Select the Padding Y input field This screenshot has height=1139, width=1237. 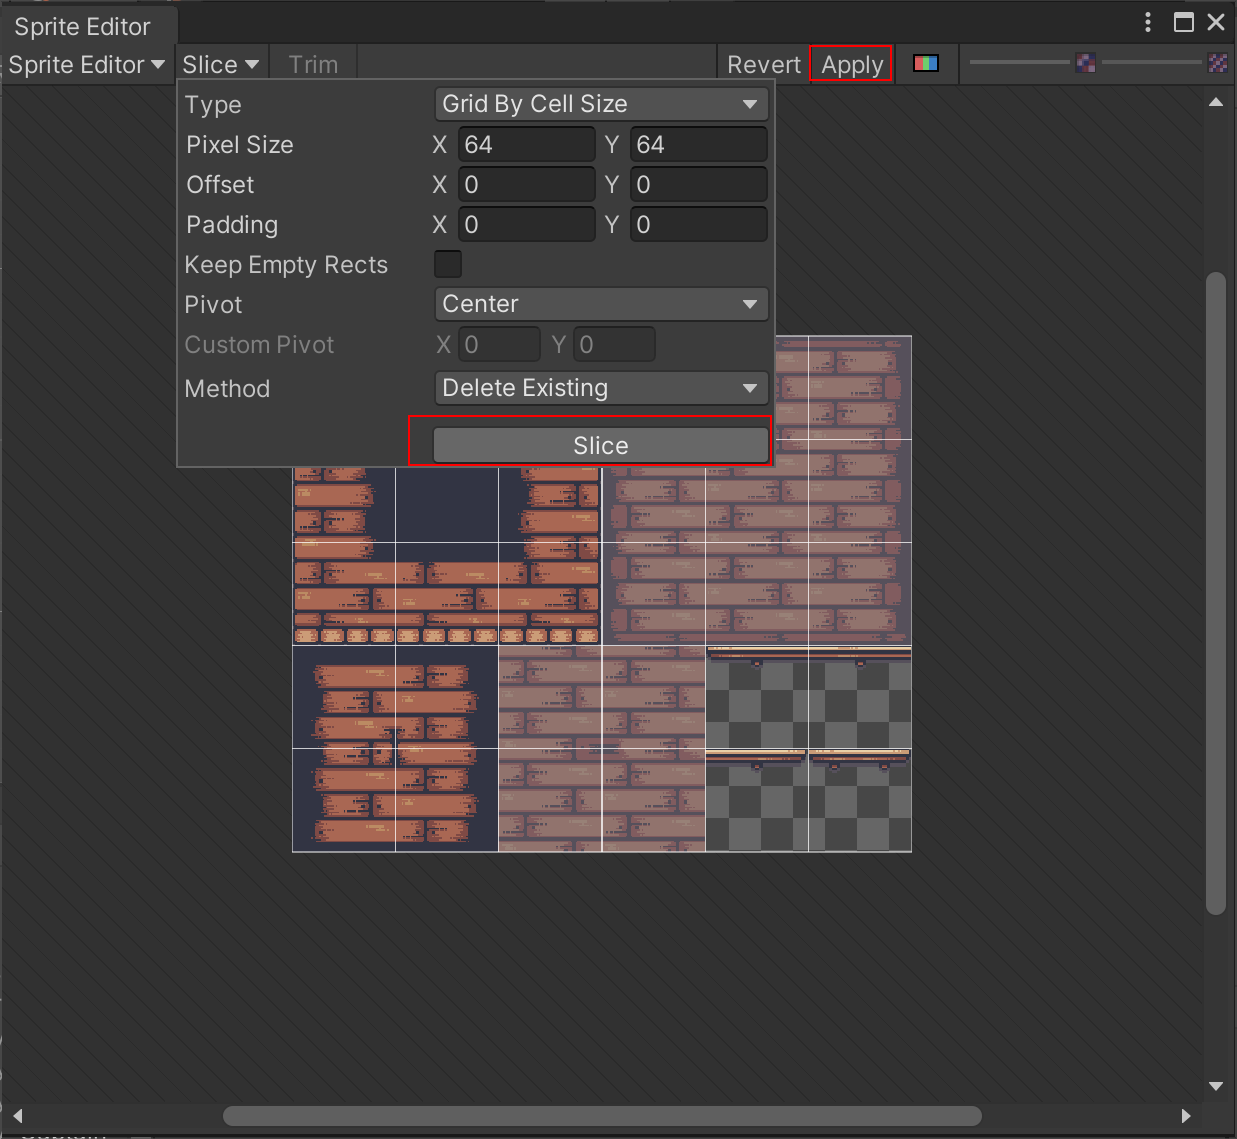pyautogui.click(x=699, y=224)
